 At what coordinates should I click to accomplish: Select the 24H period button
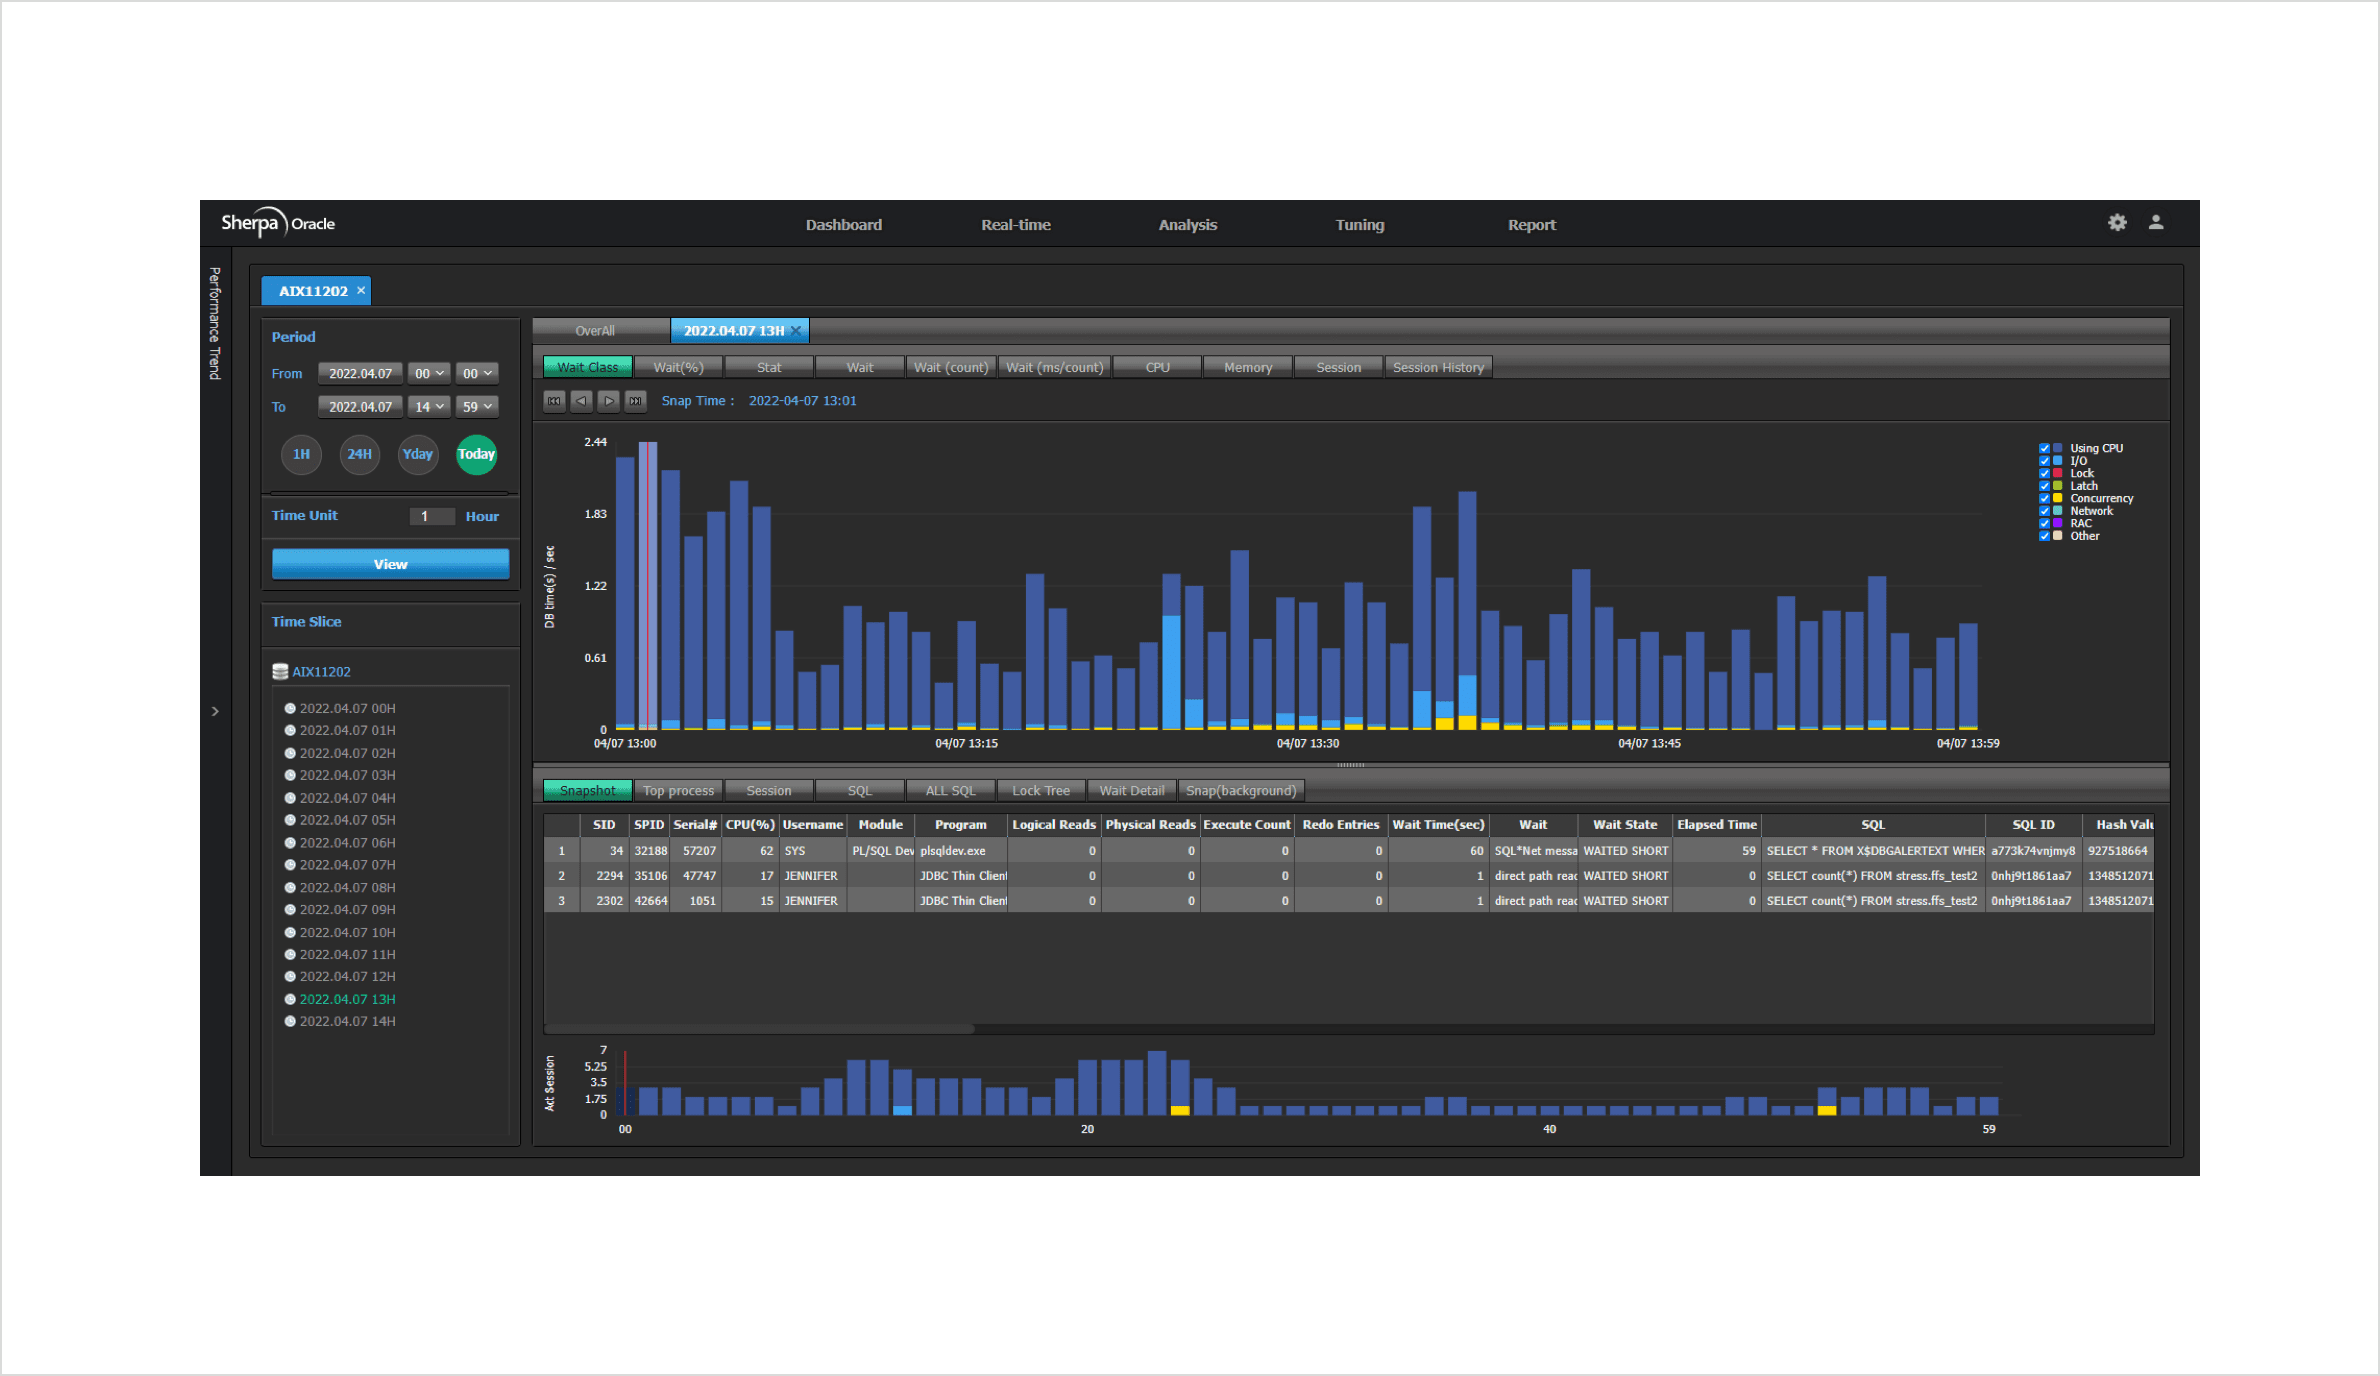[359, 455]
